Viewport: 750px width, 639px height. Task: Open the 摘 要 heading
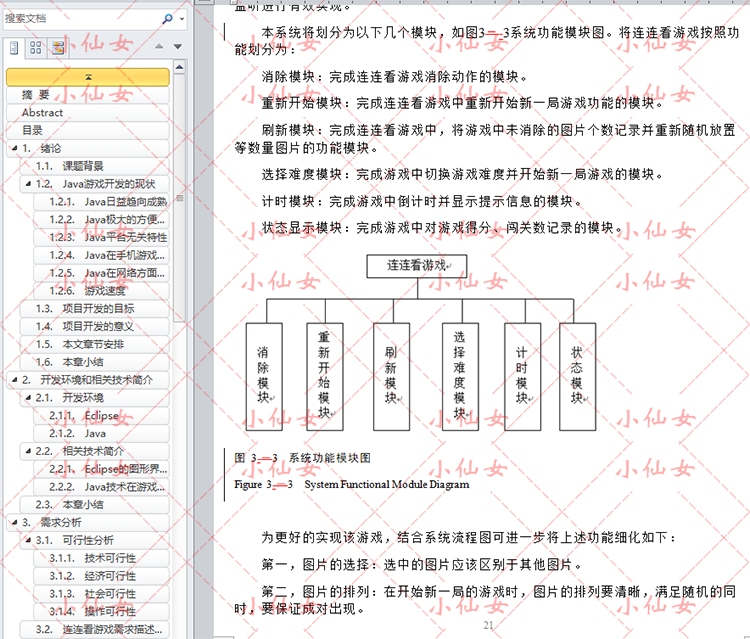tap(88, 95)
